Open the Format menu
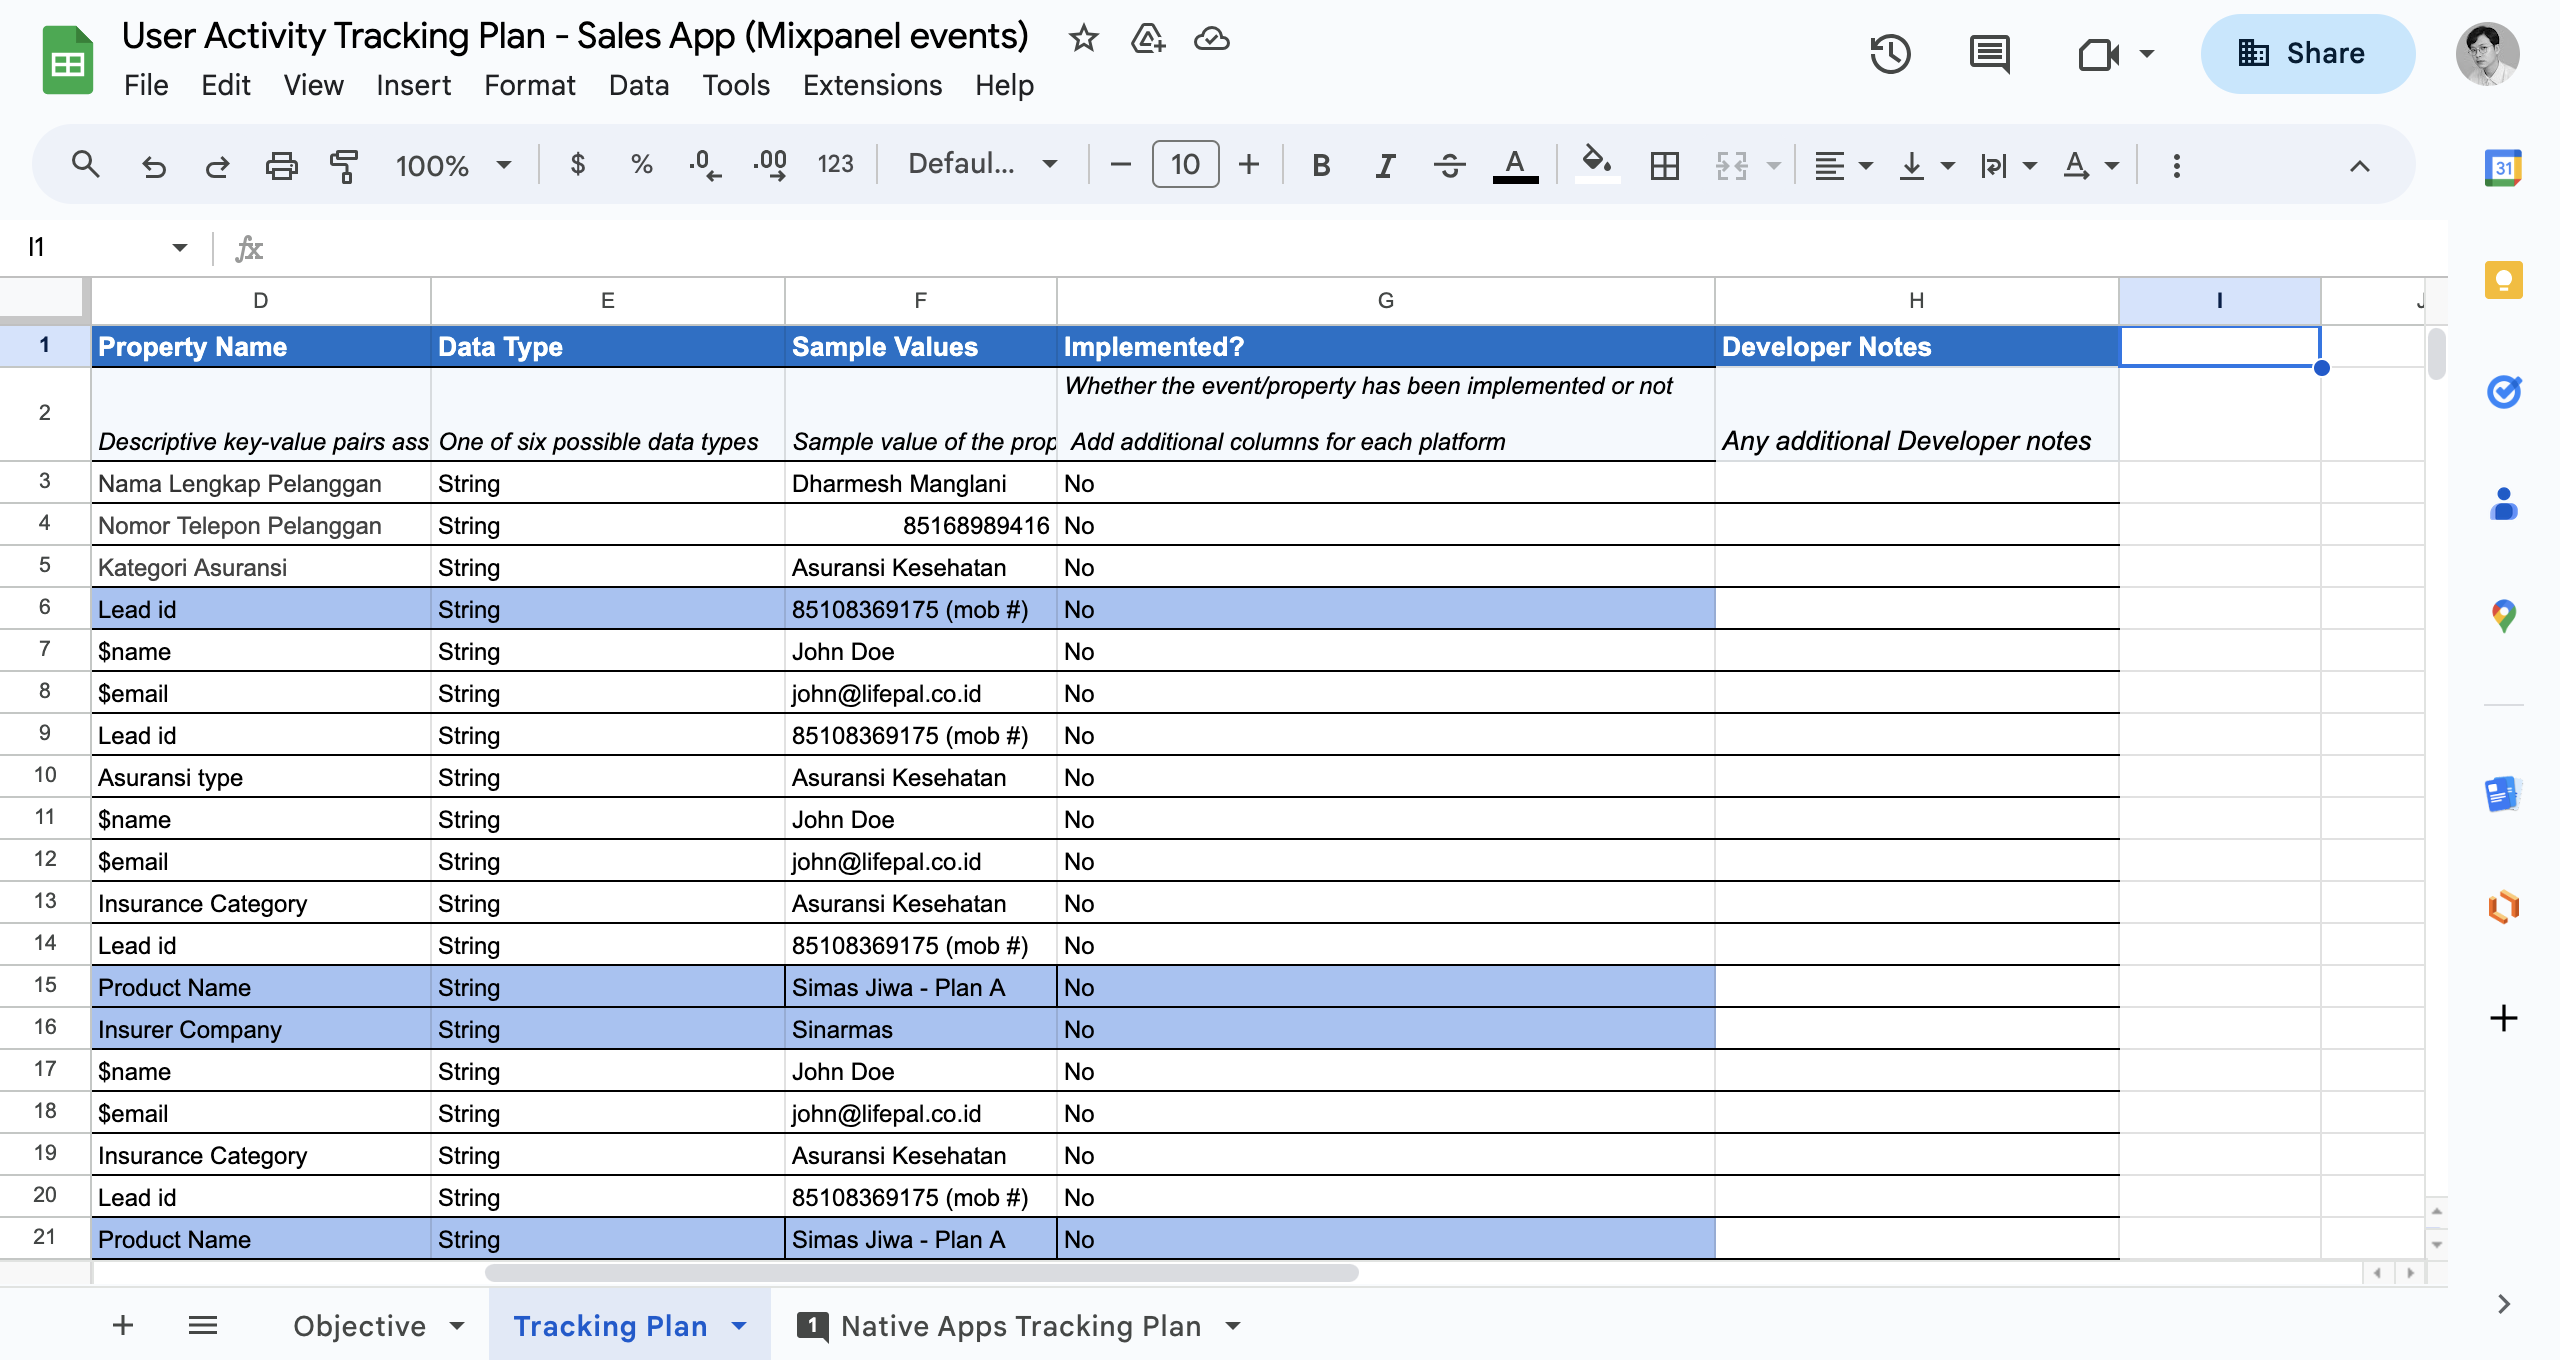The image size is (2560, 1360). click(529, 86)
